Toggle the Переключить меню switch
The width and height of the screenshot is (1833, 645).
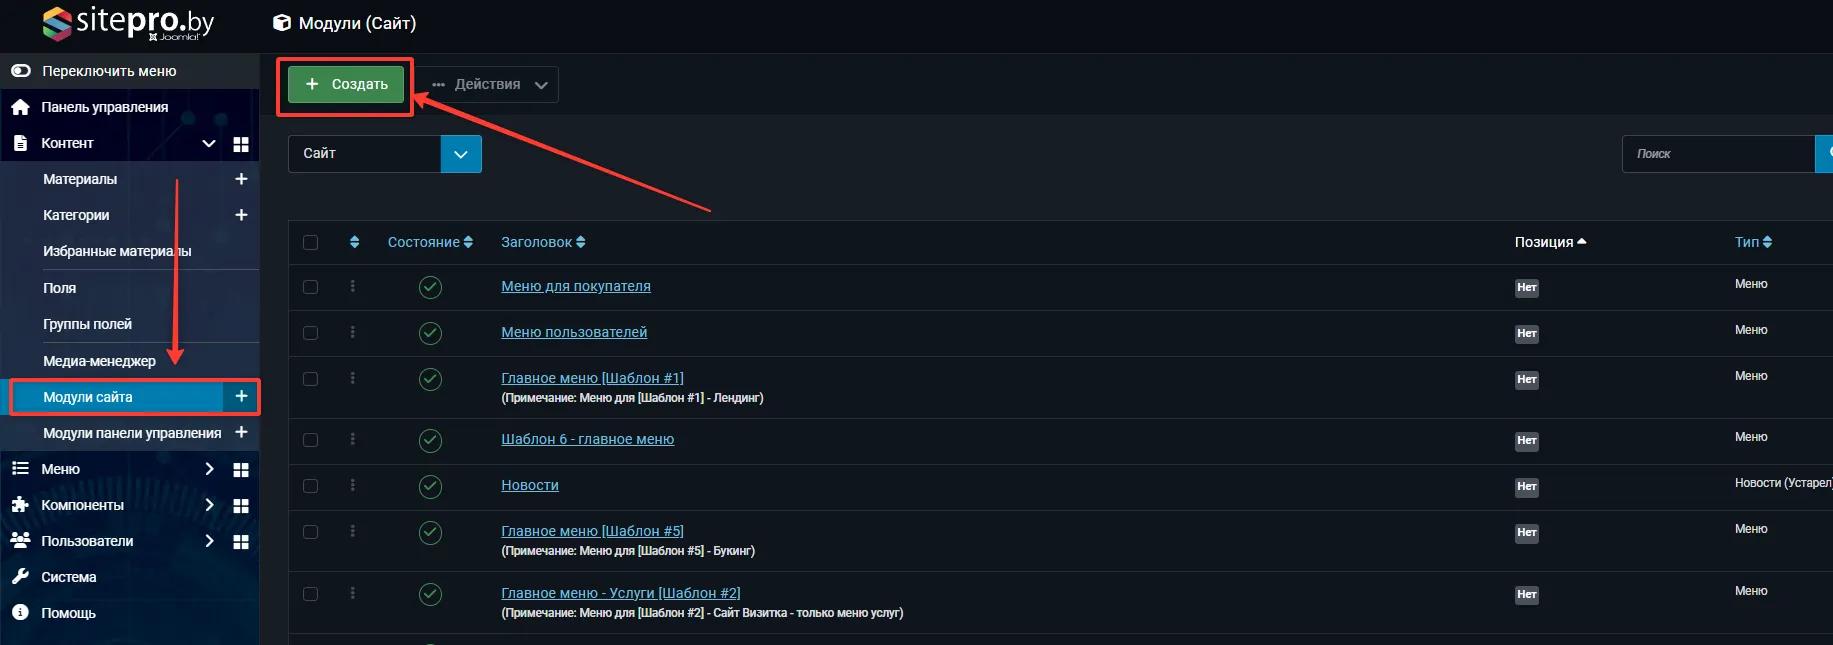point(21,71)
